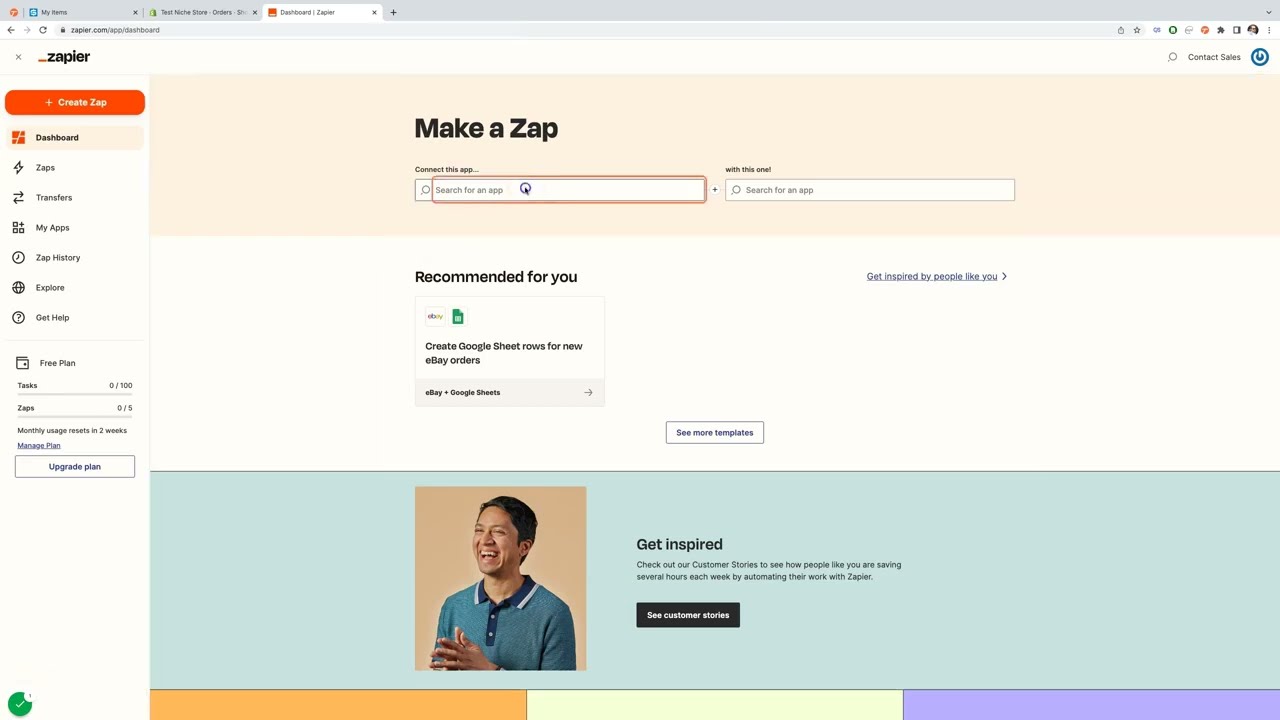Focus the 'with this one!' search field
Viewport: 1280px width, 720px height.
[870, 190]
